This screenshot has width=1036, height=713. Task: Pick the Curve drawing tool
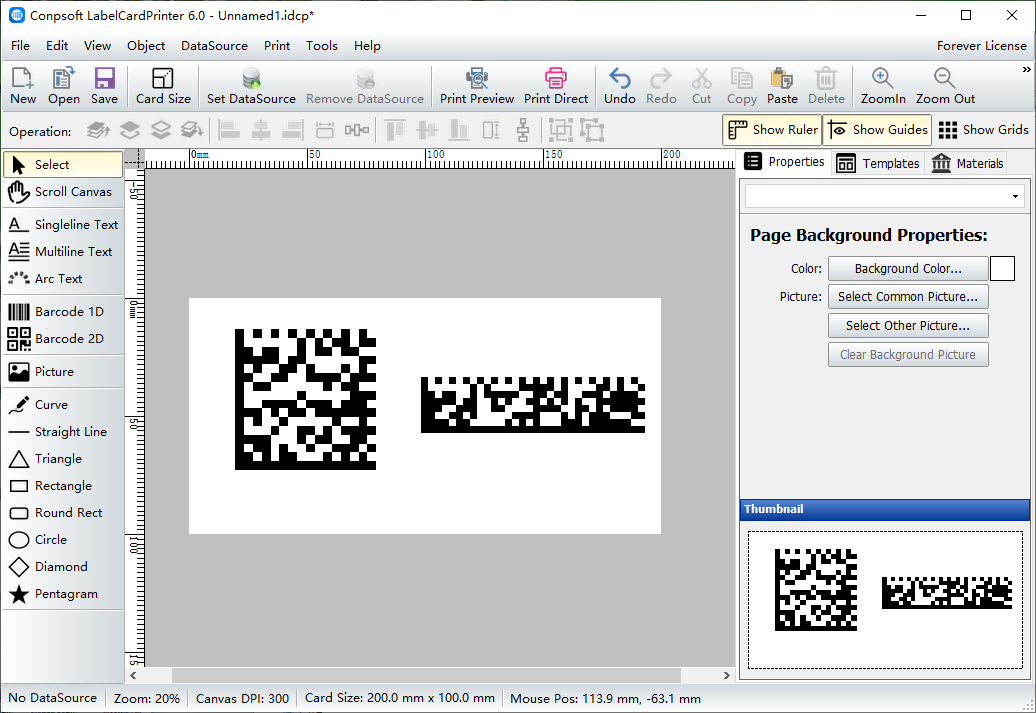63,404
